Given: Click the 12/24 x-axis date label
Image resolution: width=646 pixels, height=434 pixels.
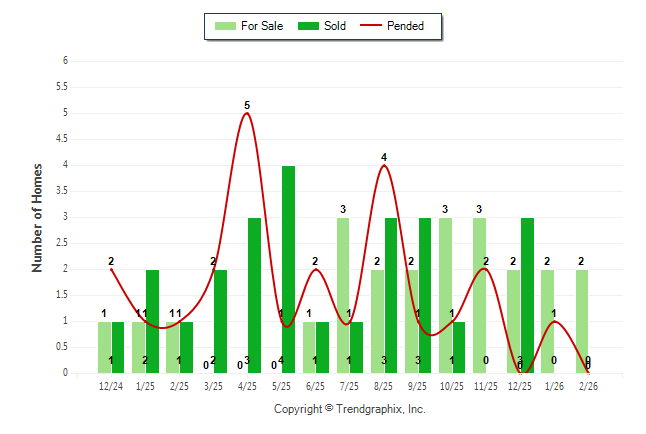Looking at the screenshot, I should coord(111,385).
